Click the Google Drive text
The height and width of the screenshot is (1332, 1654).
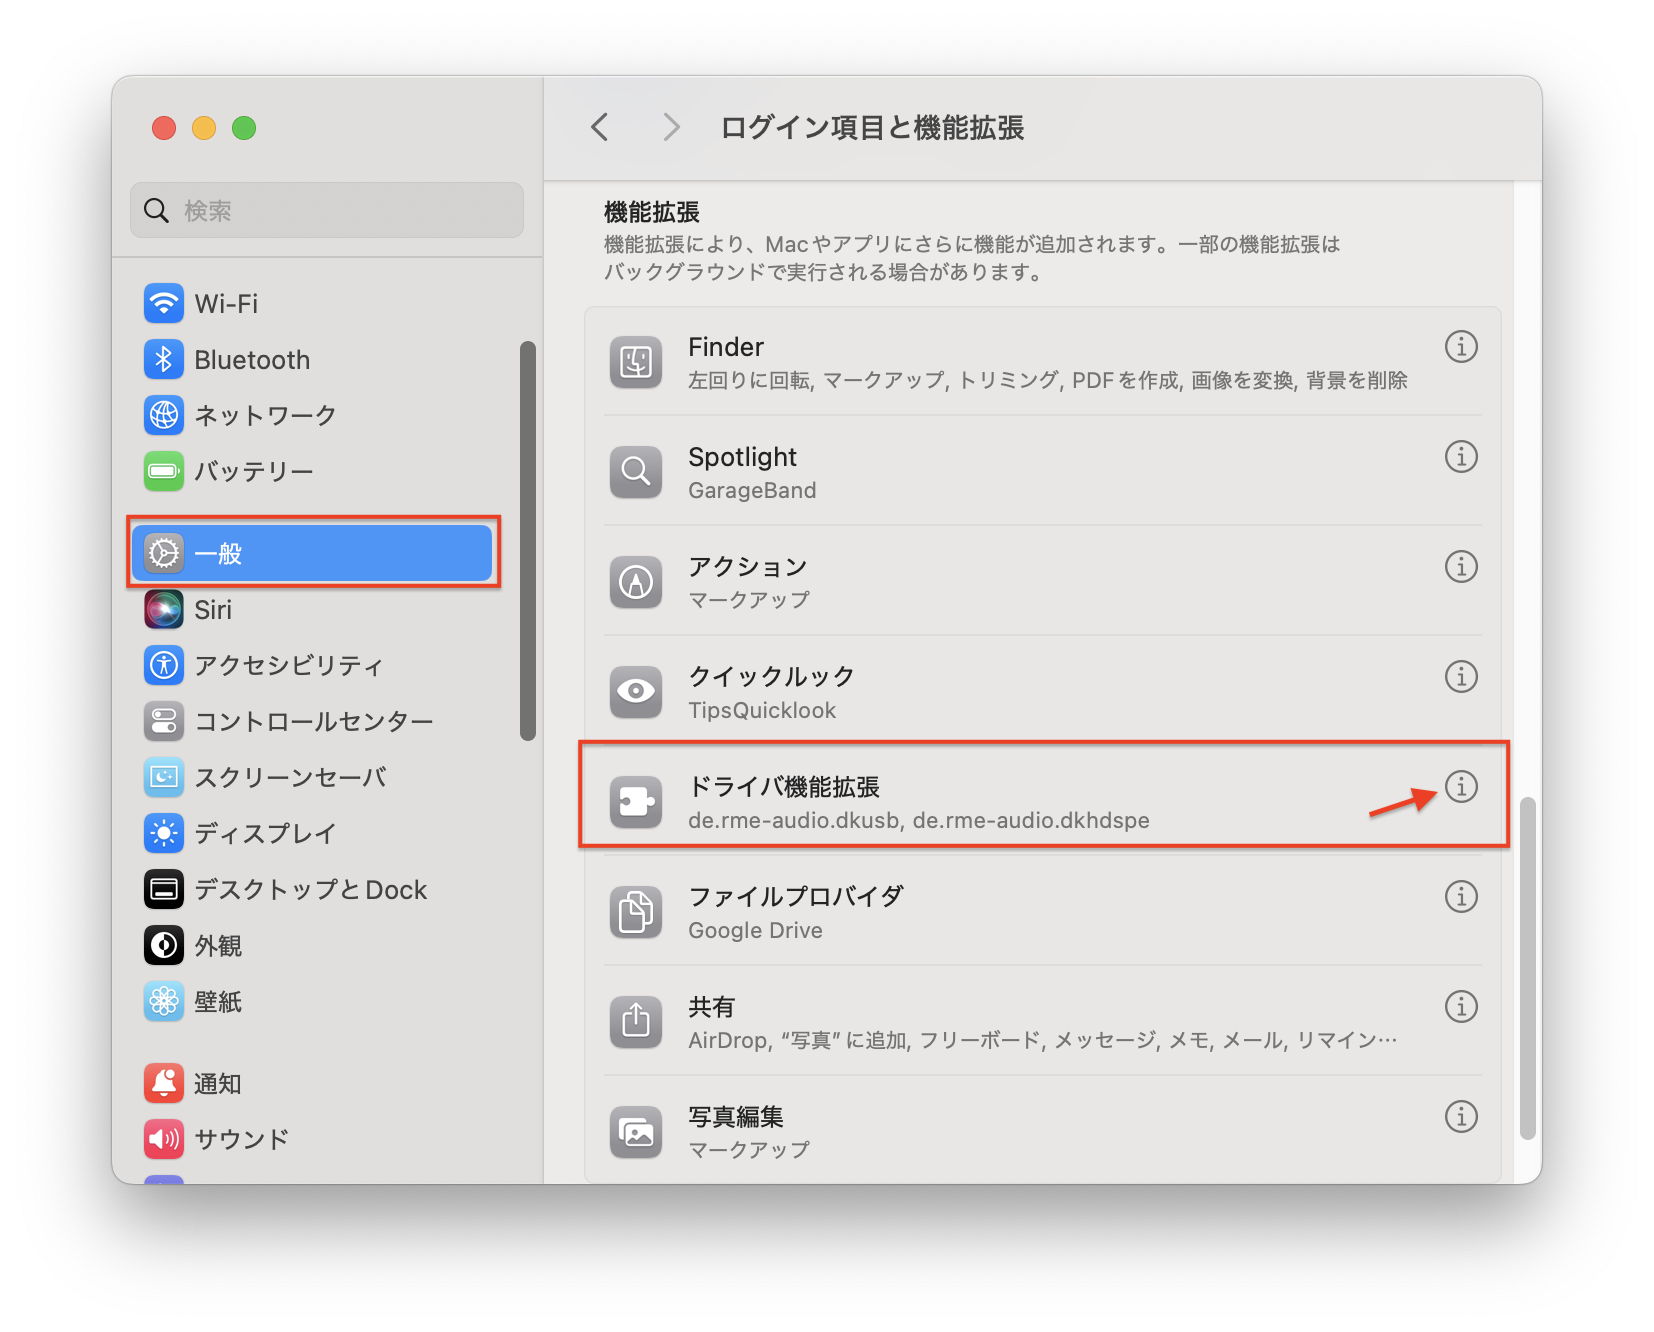coord(755,930)
